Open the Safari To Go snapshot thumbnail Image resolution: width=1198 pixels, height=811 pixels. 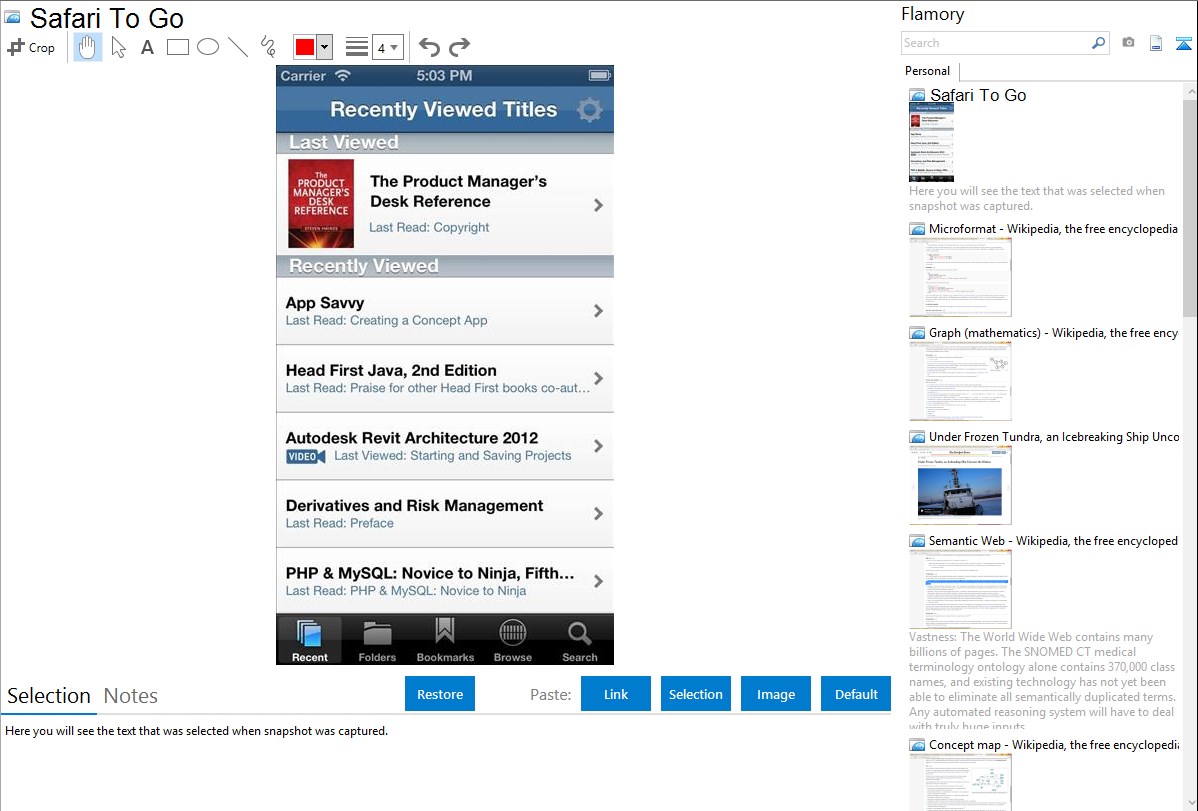[x=931, y=142]
